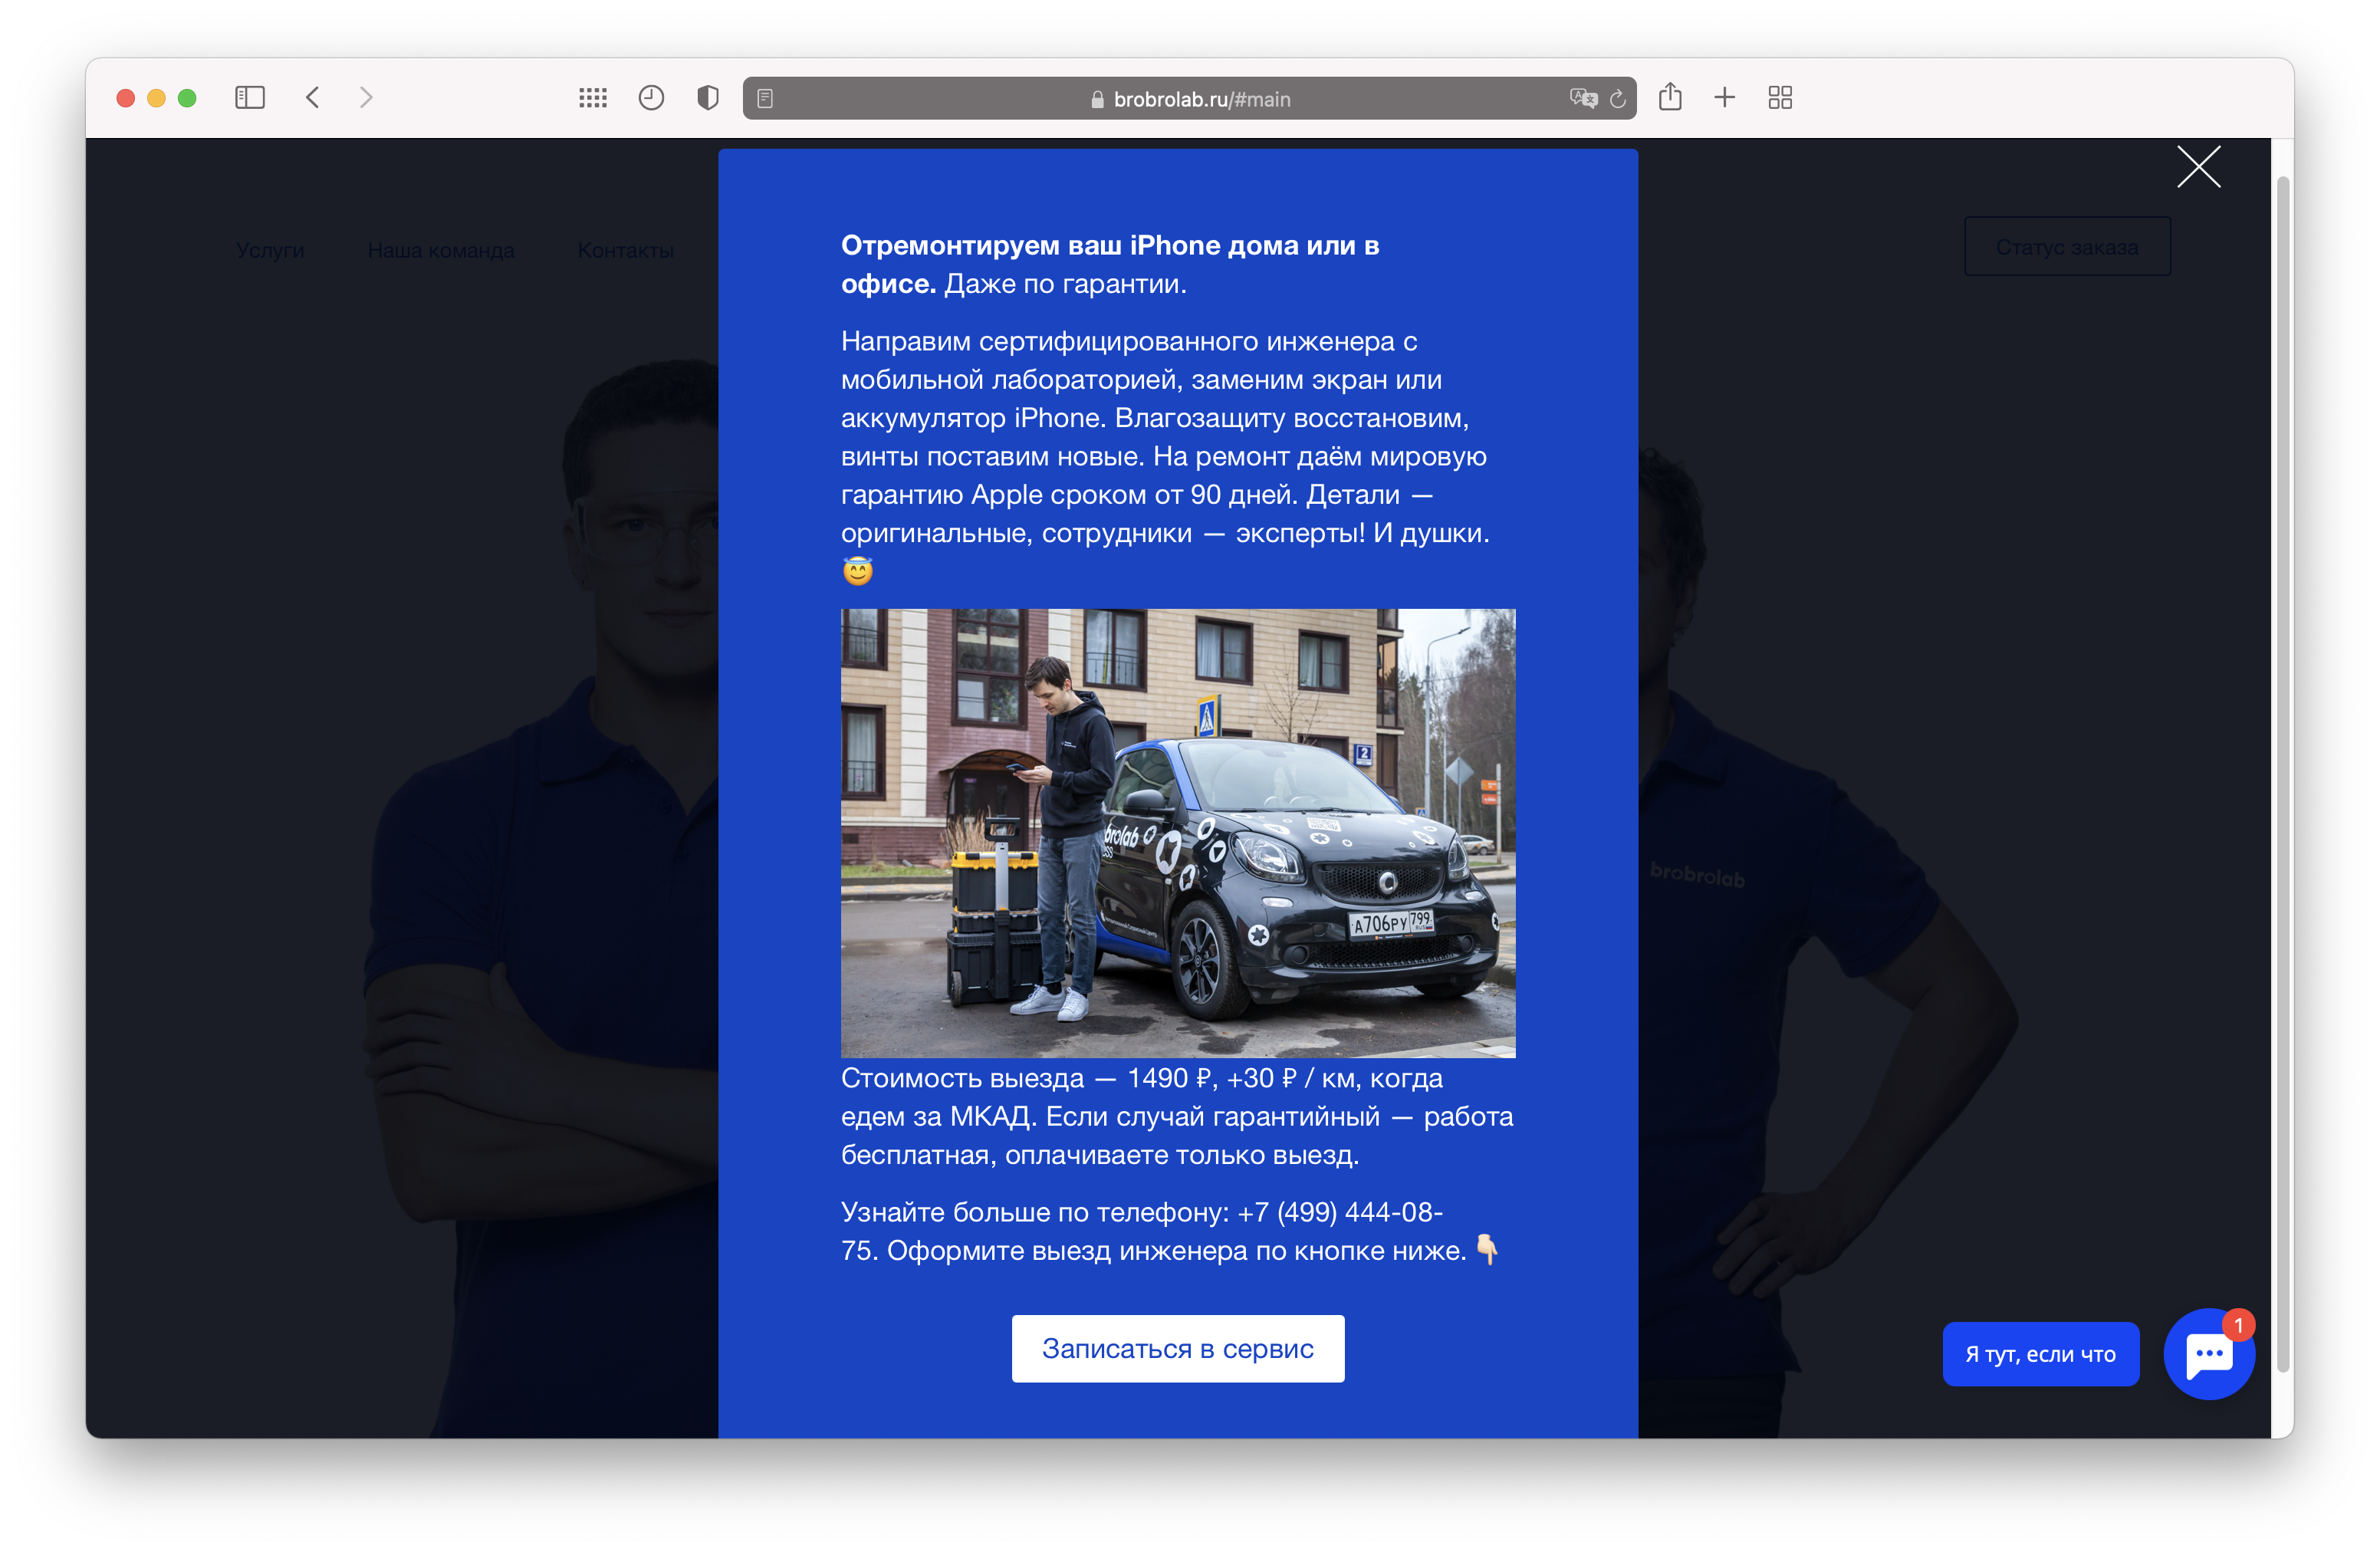Click the privacy shield icon
The width and height of the screenshot is (2380, 1552).
tap(708, 98)
